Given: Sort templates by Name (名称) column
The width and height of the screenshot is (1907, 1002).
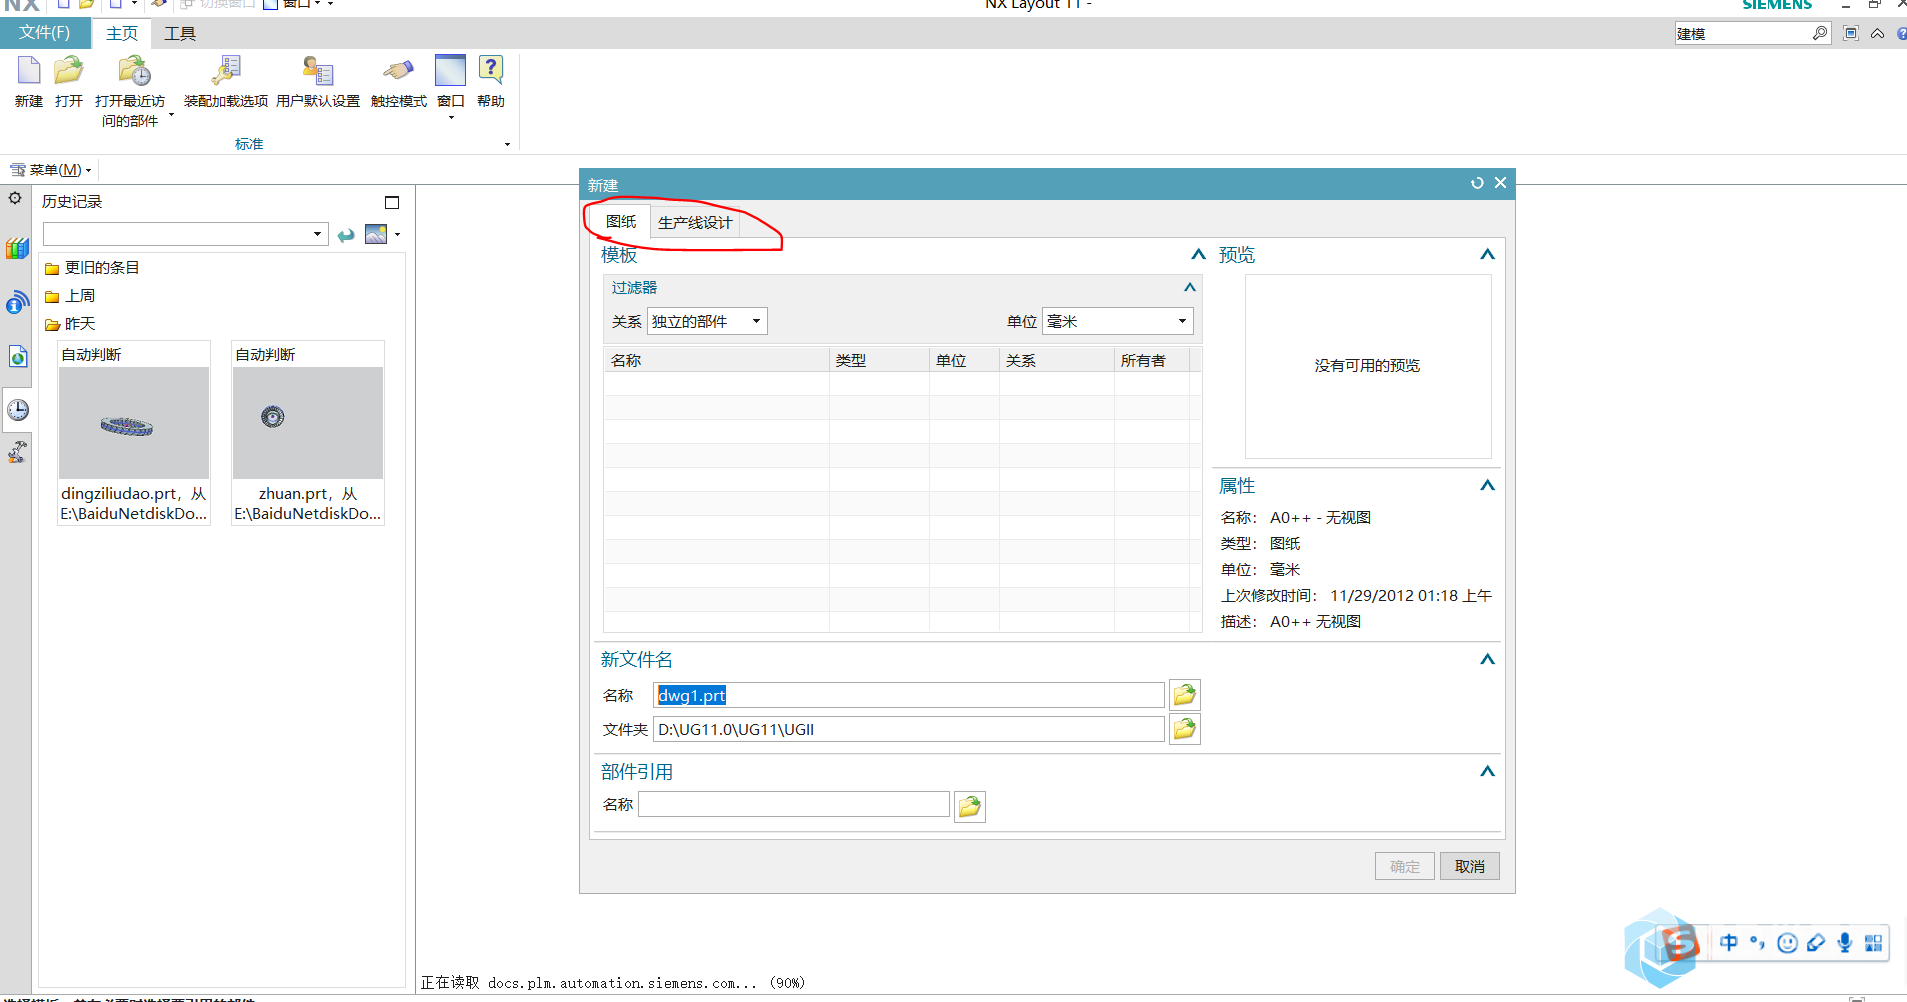Looking at the screenshot, I should tap(716, 360).
